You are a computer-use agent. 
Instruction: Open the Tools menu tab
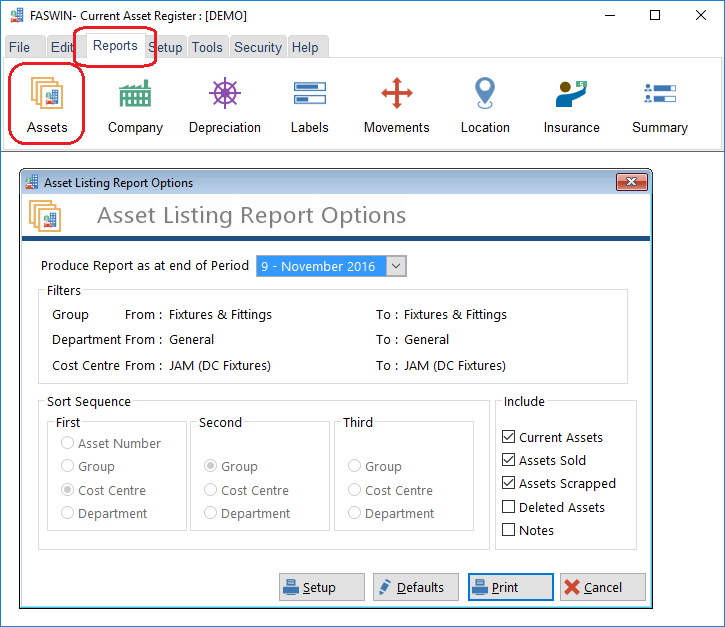coord(207,47)
